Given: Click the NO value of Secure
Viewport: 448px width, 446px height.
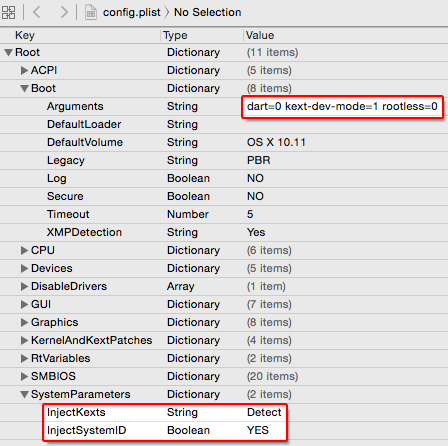Looking at the screenshot, I should click(x=255, y=196).
